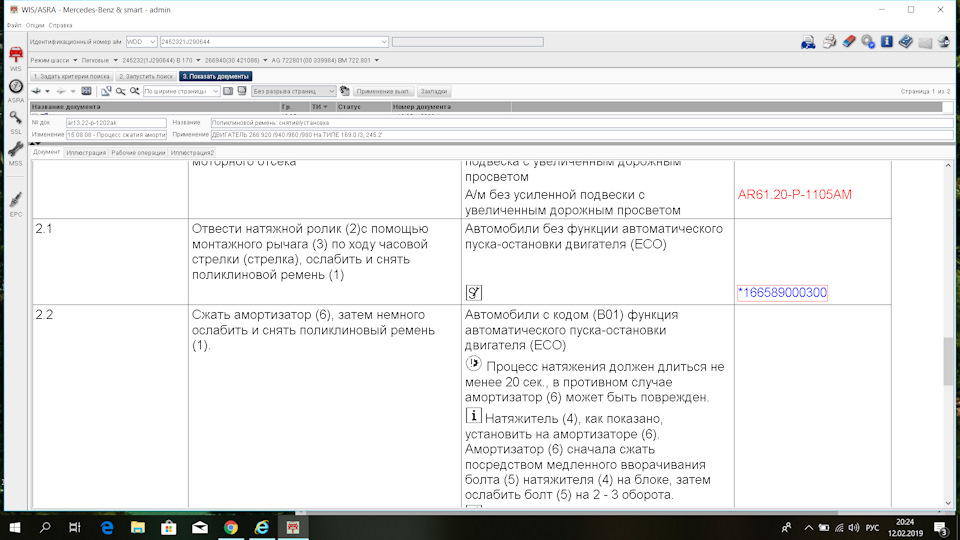
Task: Expand the WDD prefix dropdown
Action: 141,42
